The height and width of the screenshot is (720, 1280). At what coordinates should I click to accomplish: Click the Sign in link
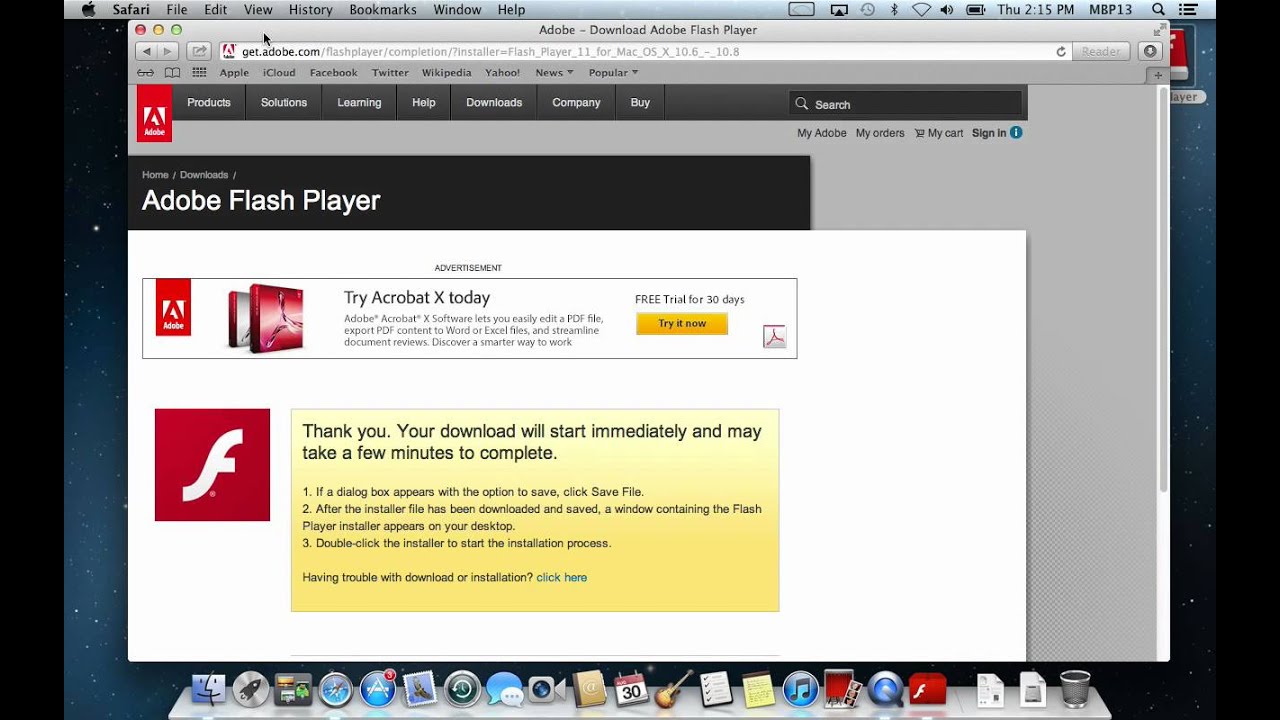(x=989, y=133)
